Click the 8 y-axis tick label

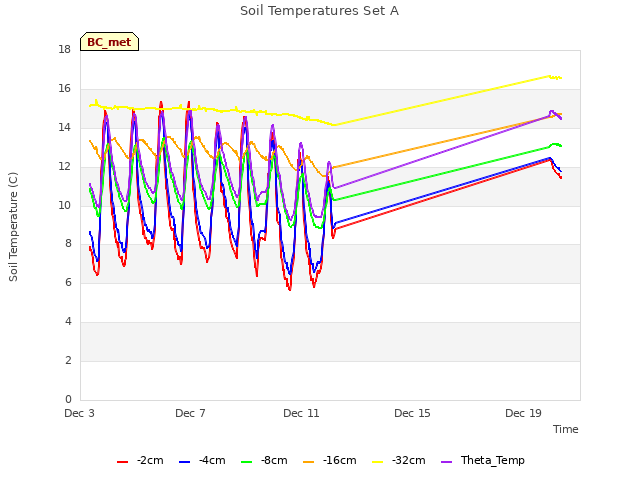coord(68,244)
